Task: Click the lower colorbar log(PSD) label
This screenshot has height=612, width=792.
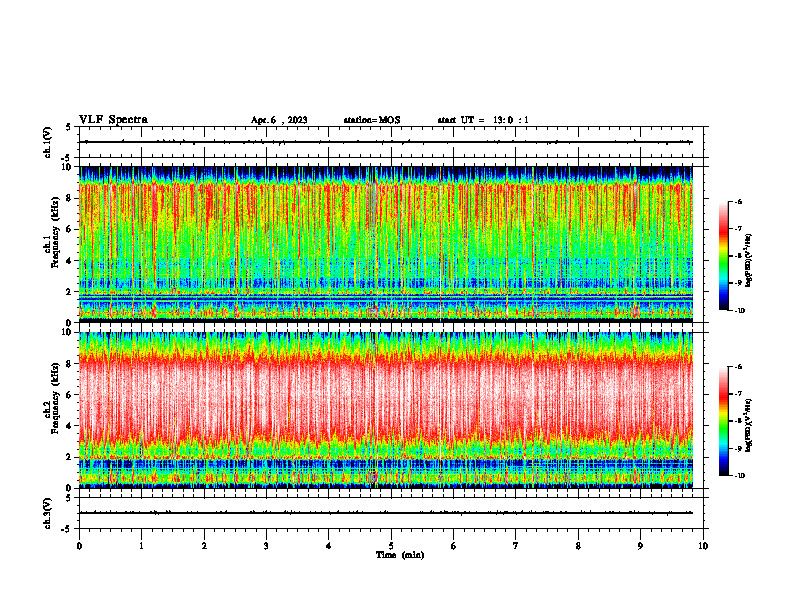Action: pyautogui.click(x=749, y=425)
